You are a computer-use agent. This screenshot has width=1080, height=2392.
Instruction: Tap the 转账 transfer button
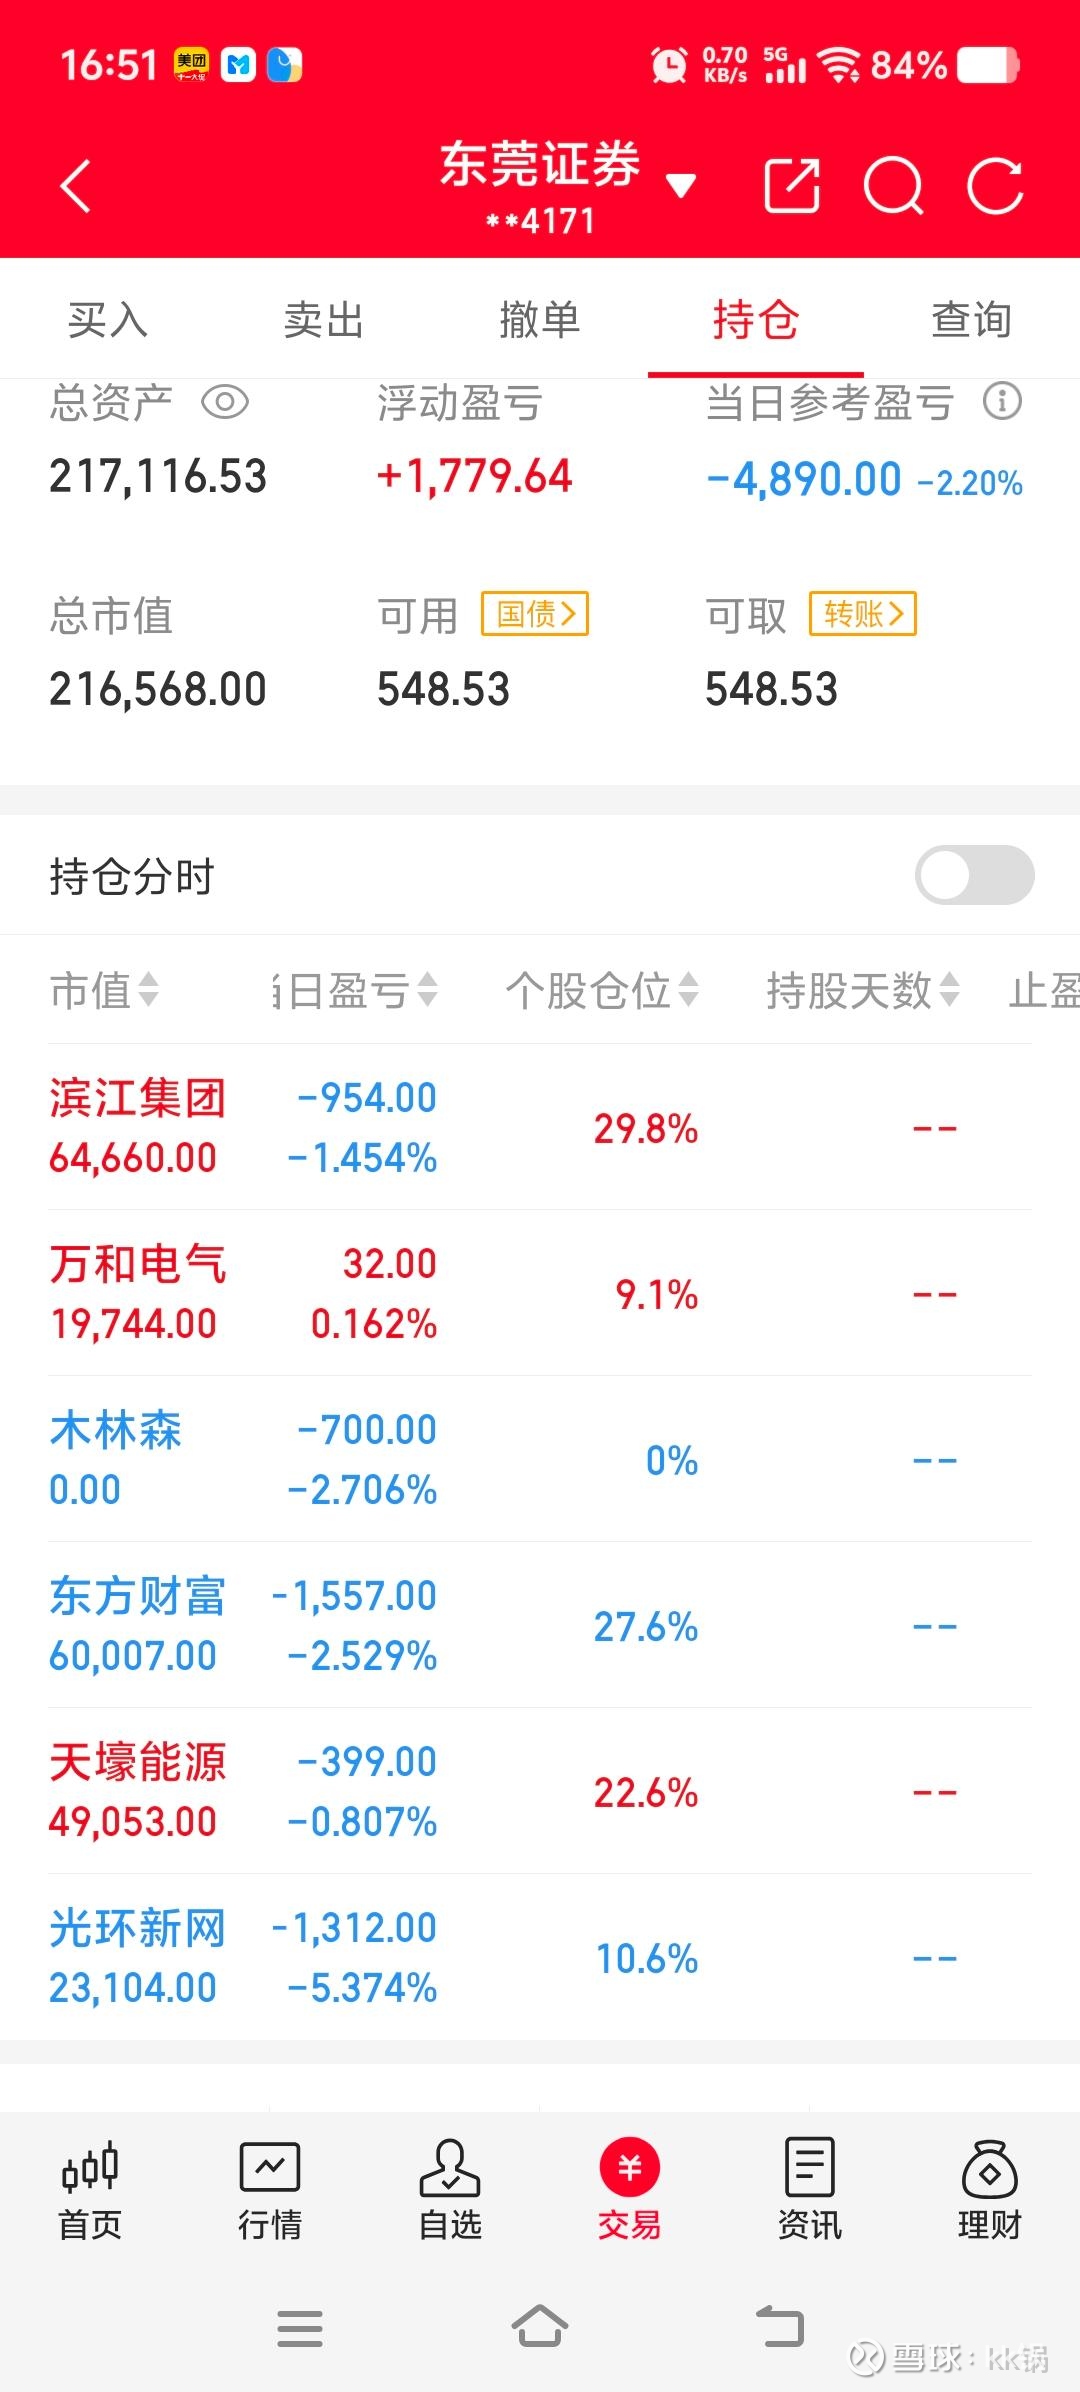tap(863, 613)
